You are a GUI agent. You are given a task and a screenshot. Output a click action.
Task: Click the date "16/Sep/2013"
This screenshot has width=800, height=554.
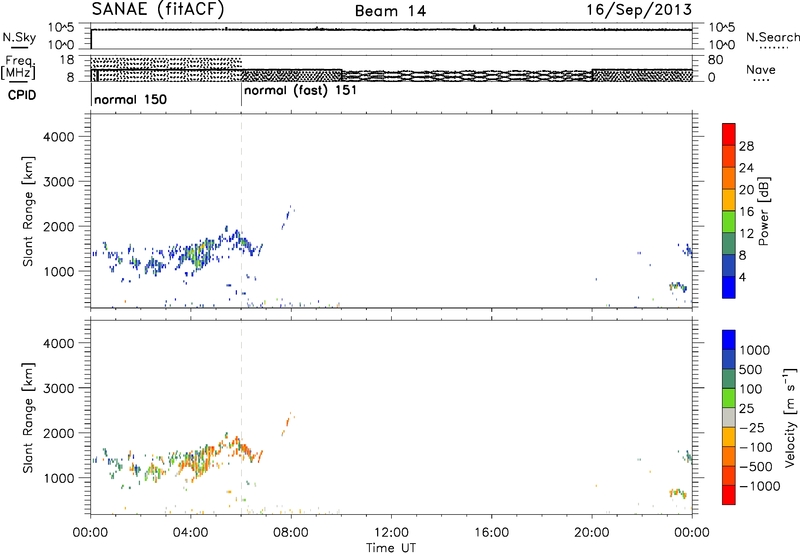[639, 9]
